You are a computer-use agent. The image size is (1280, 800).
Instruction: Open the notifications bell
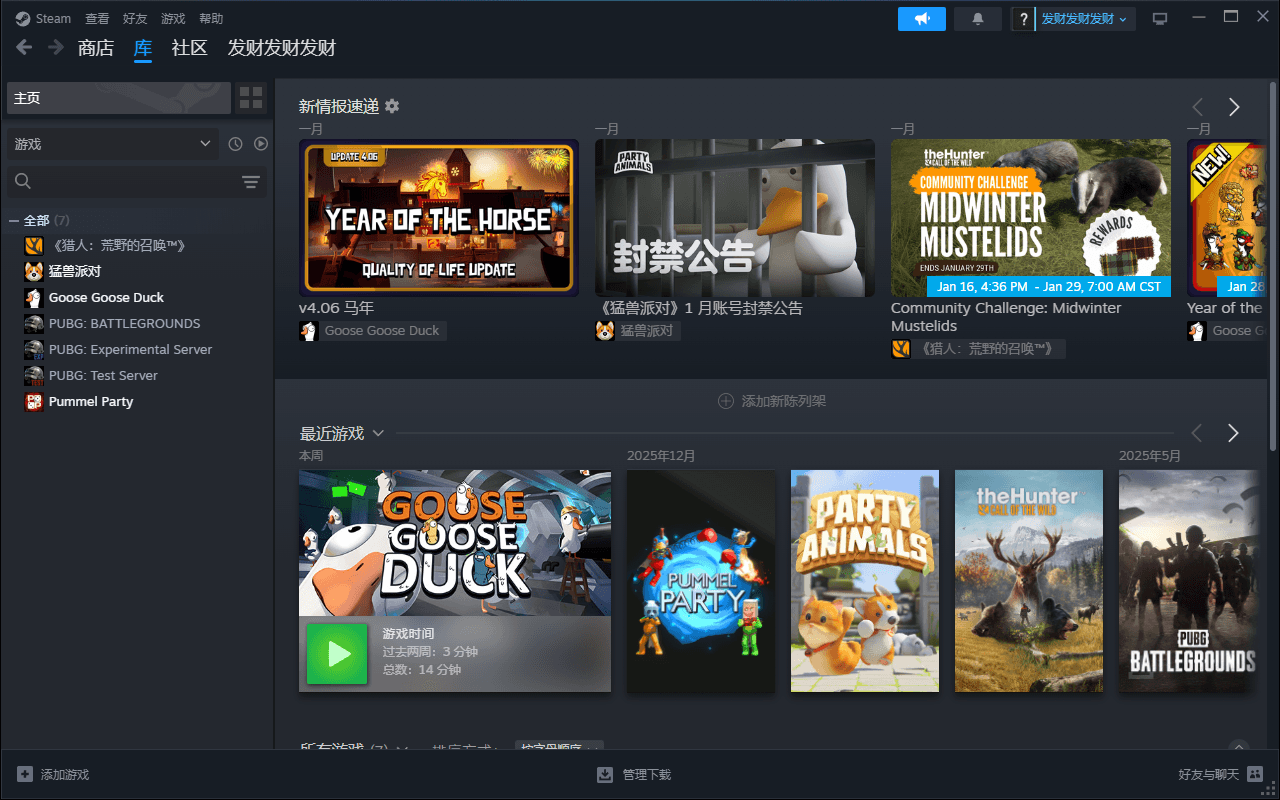[978, 19]
